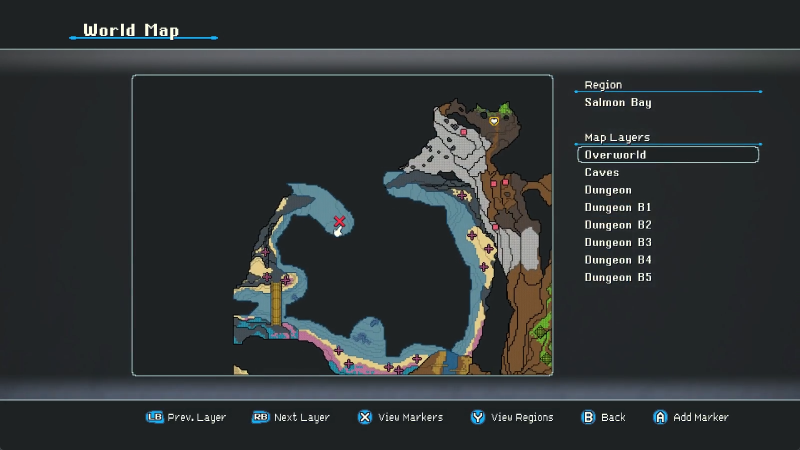Click the Back label
The image size is (800, 450).
tap(613, 417)
